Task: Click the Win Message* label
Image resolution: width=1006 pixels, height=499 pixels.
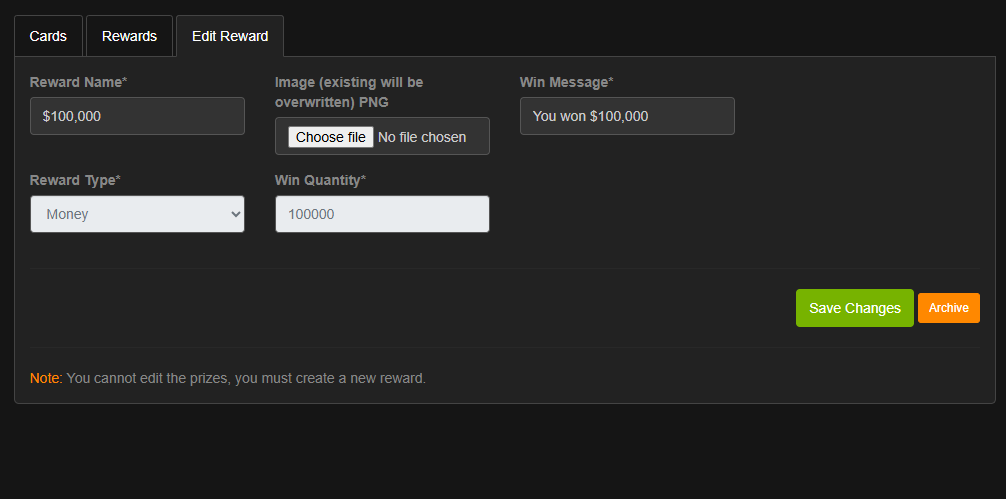Action: 566,82
